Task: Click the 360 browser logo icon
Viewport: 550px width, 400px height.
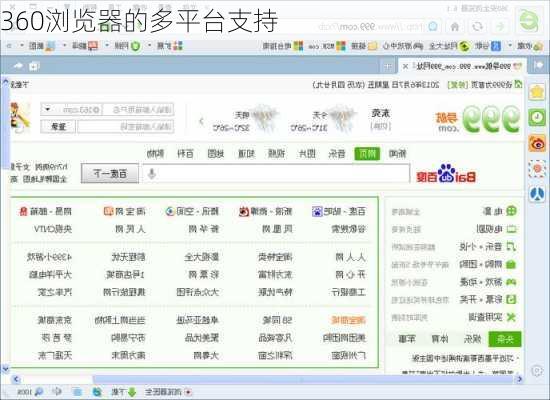Action: pos(529,22)
